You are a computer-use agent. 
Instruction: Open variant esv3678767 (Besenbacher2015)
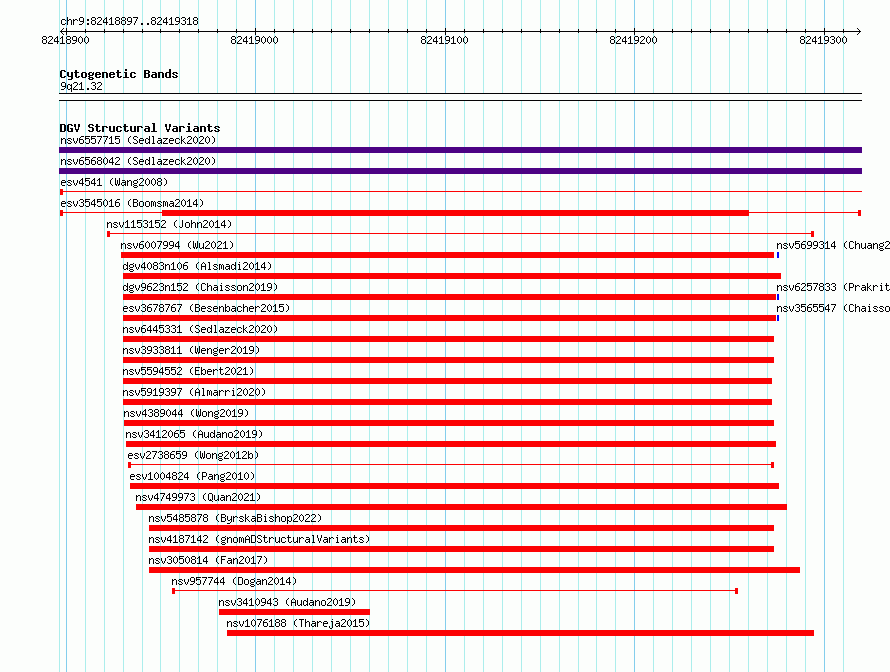pos(206,308)
